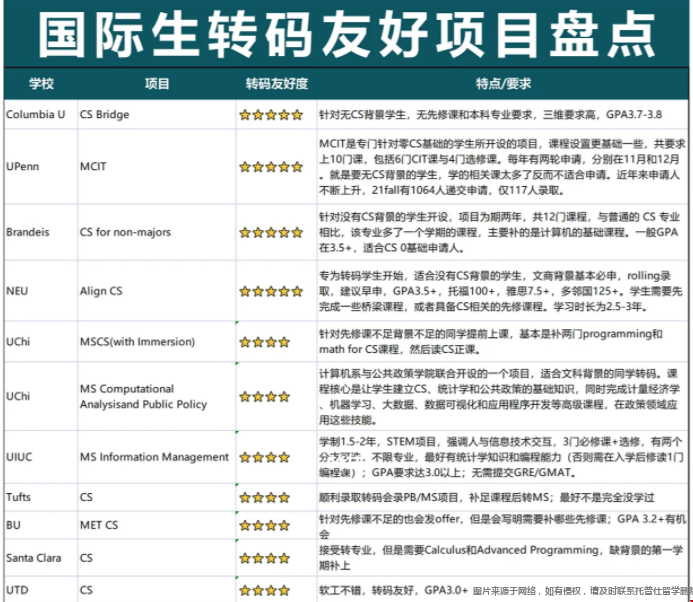This screenshot has height=602, width=693.
Task: Click star rating in MSCS Immersion row
Action: [x=264, y=342]
